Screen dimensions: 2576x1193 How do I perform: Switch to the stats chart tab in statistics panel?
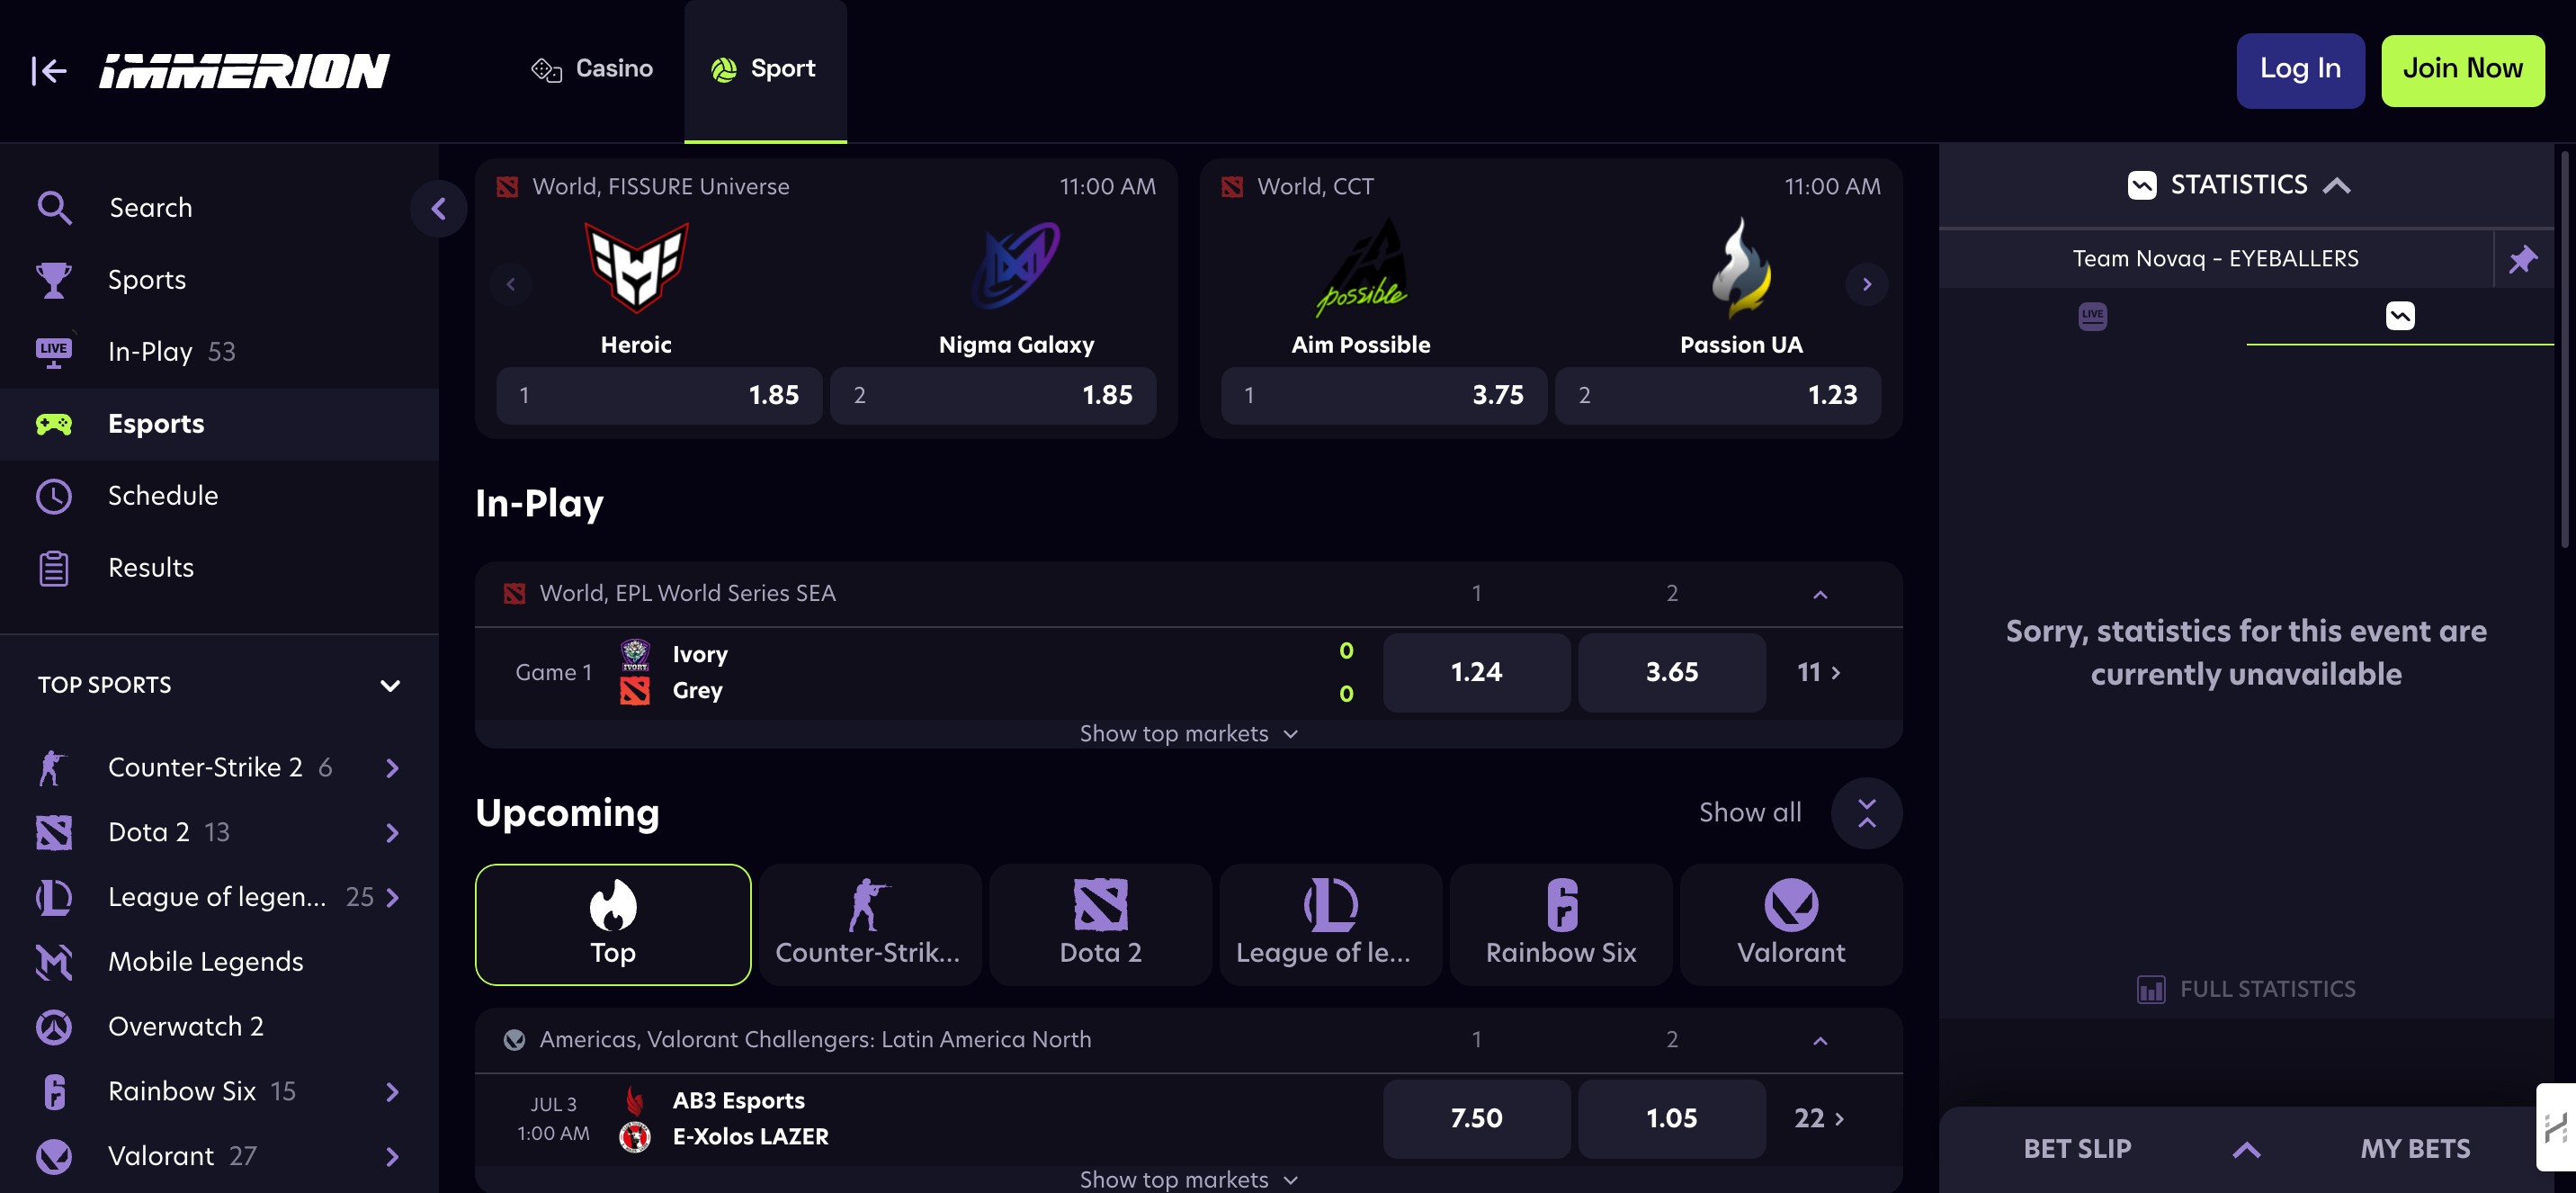tap(2400, 317)
